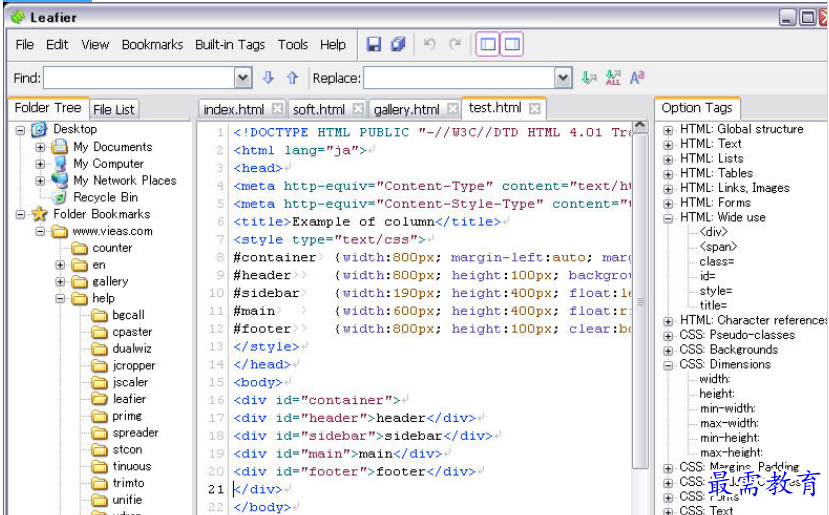The height and width of the screenshot is (515, 829).
Task: Insert the class= attribute option
Action: 716,262
